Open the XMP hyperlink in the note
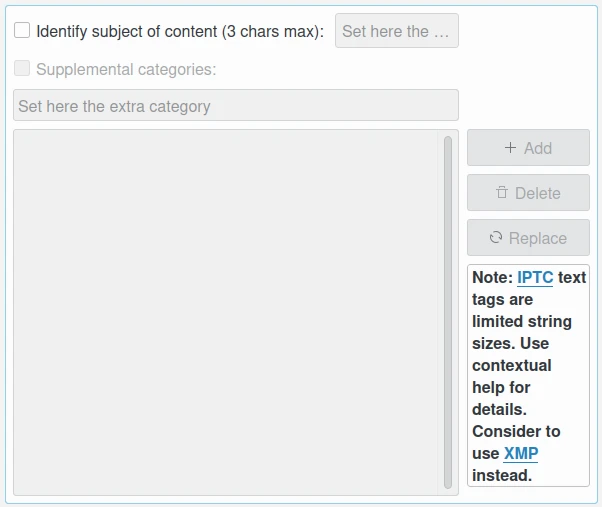 click(521, 454)
